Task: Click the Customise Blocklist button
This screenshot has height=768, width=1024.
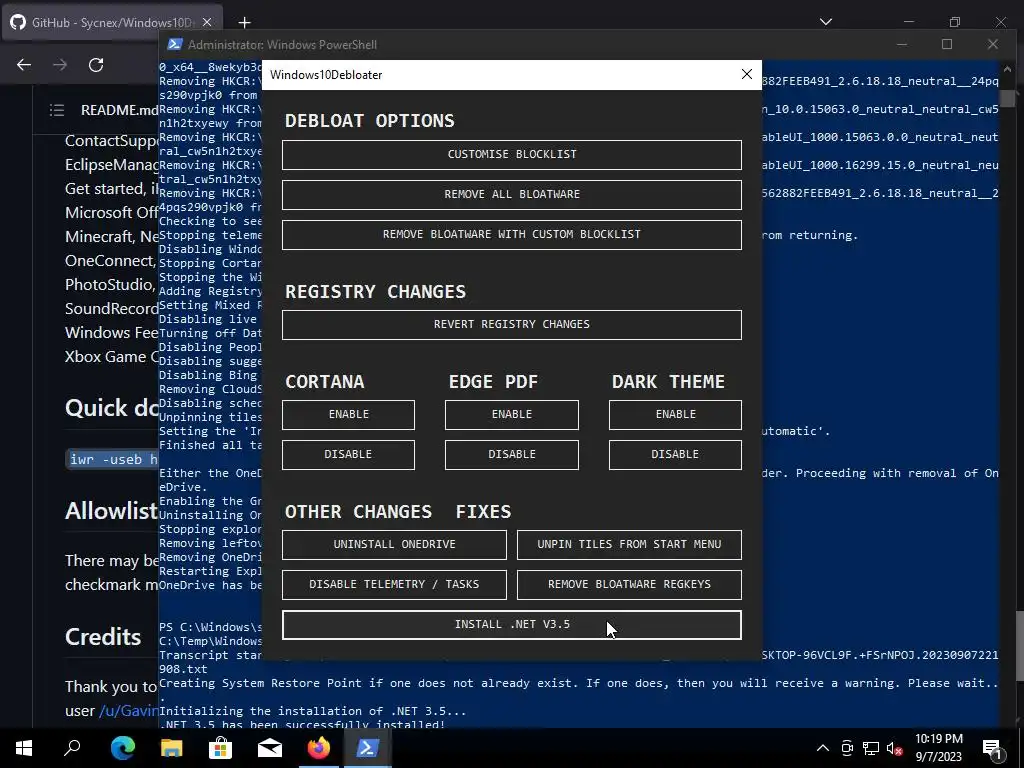Action: (x=511, y=155)
